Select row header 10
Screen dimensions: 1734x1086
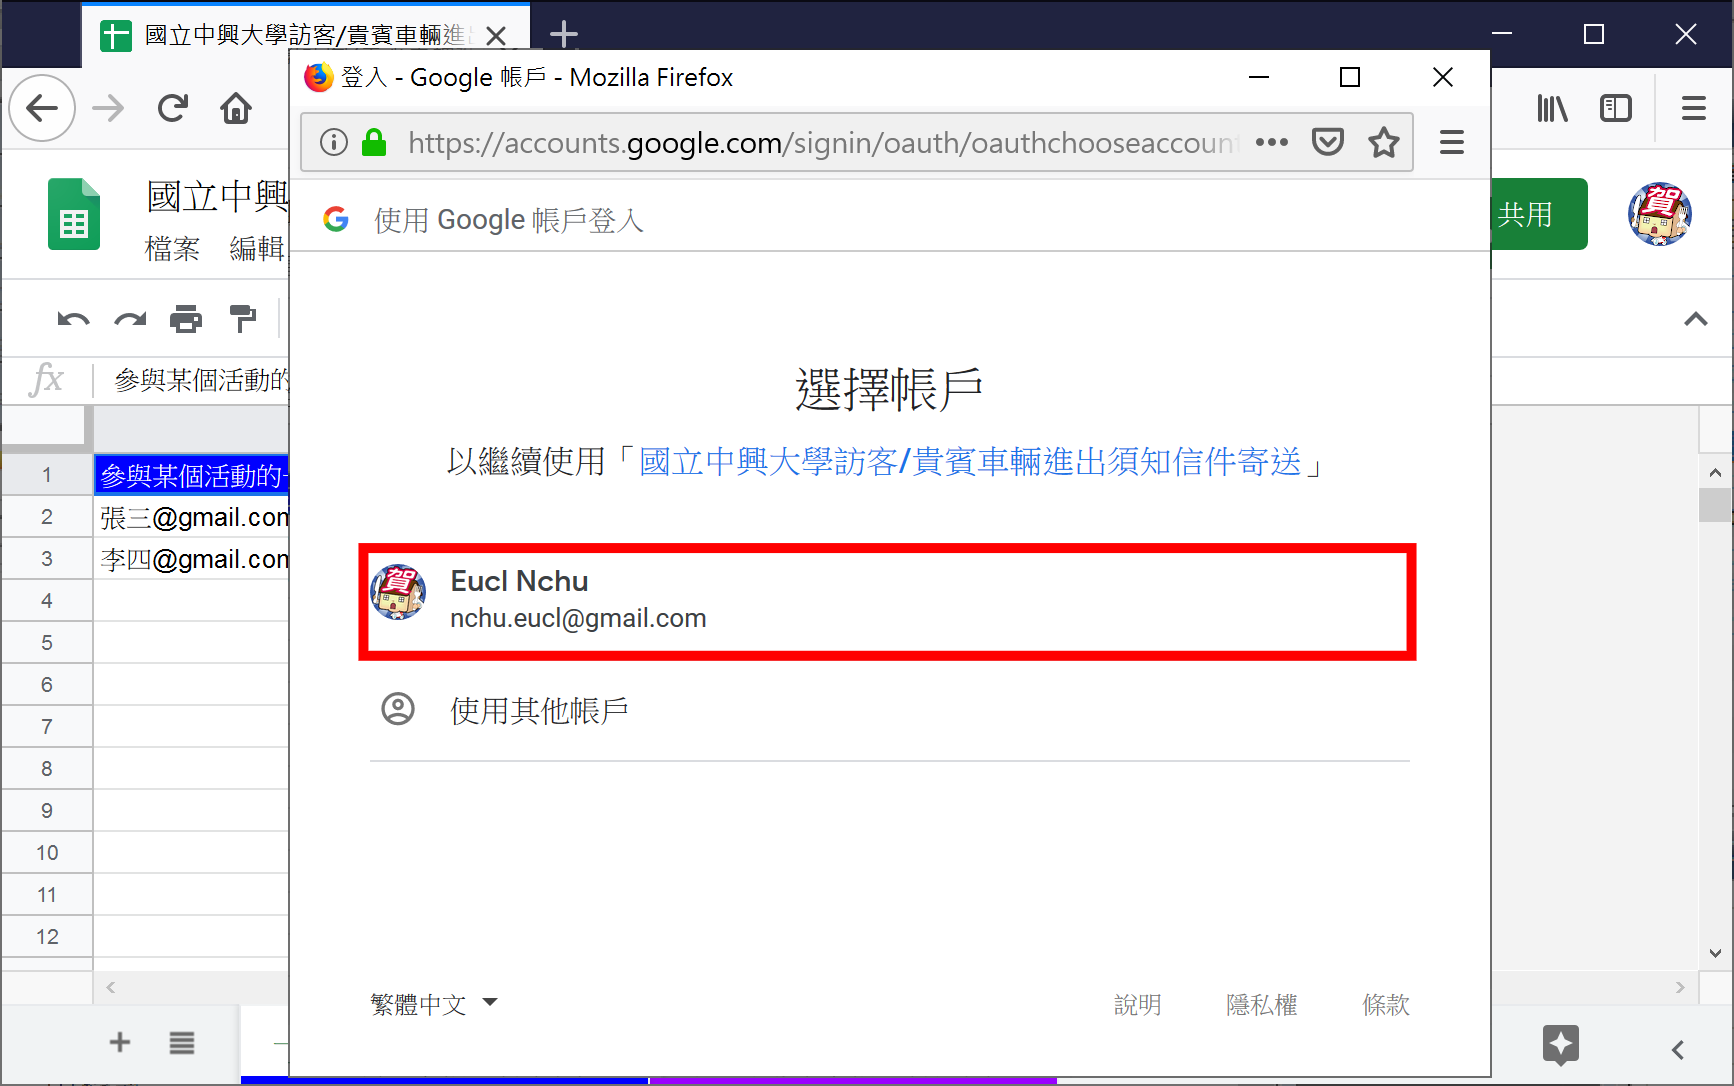pos(47,853)
